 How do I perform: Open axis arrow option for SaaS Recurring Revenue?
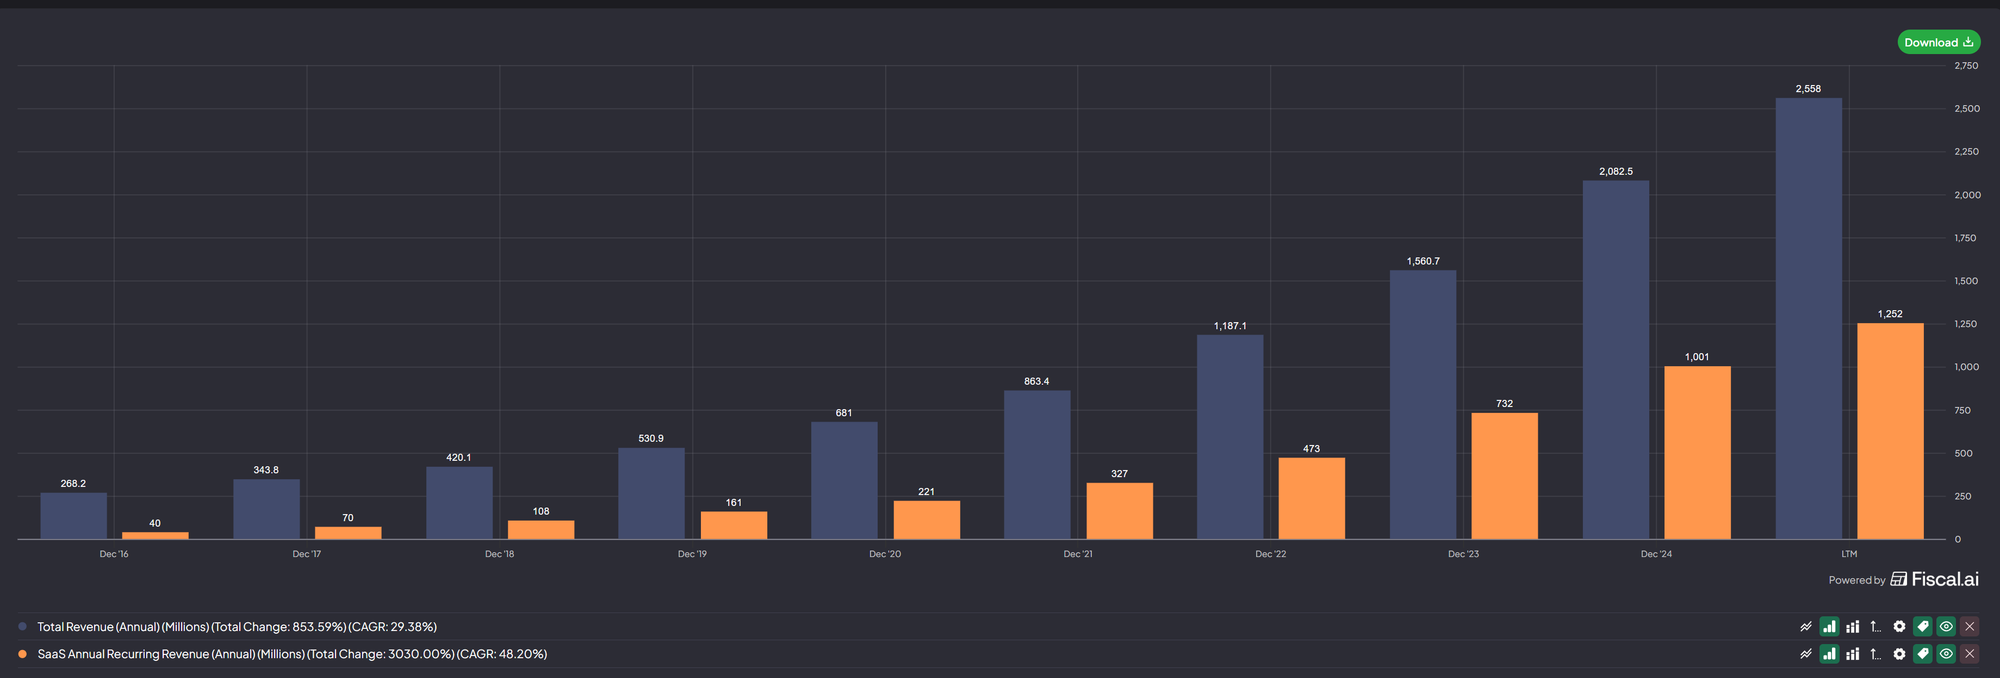coord(1875,654)
